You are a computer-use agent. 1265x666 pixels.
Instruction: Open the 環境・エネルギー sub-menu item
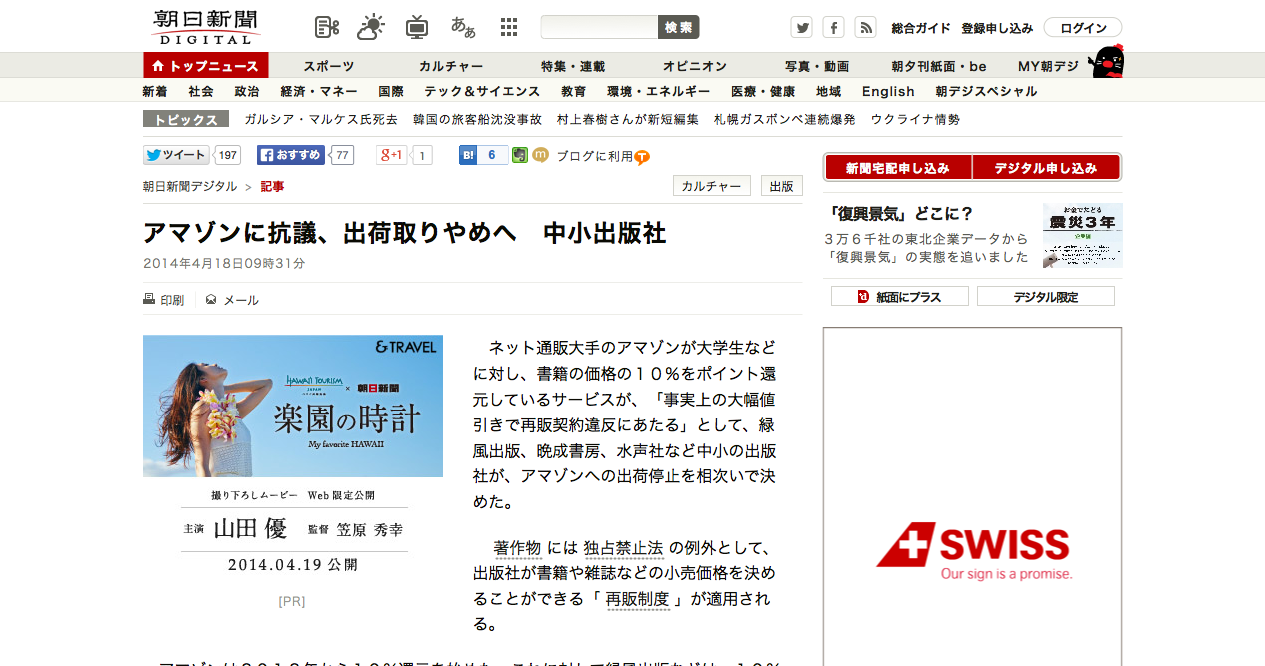659,91
